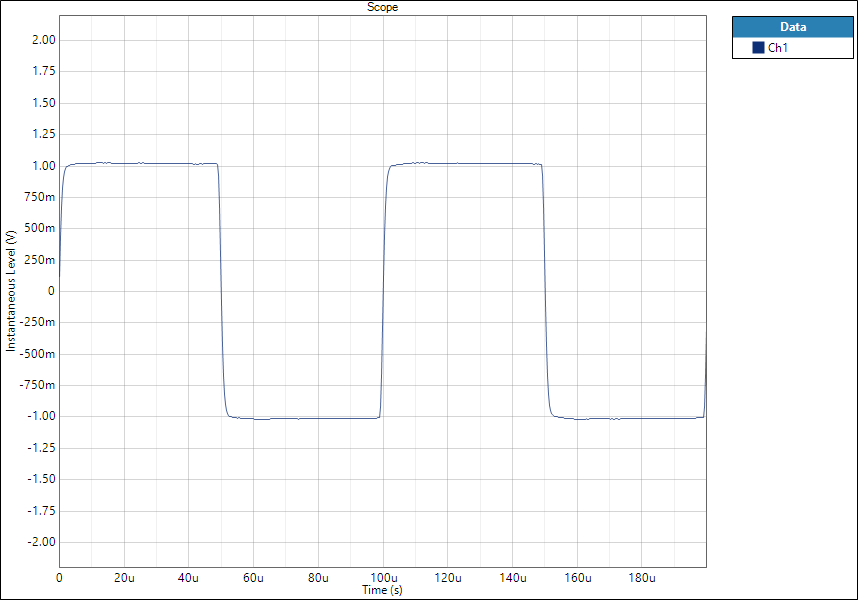Click the -1.25 y-axis value
Viewport: 858px width, 600px height.
(42, 448)
